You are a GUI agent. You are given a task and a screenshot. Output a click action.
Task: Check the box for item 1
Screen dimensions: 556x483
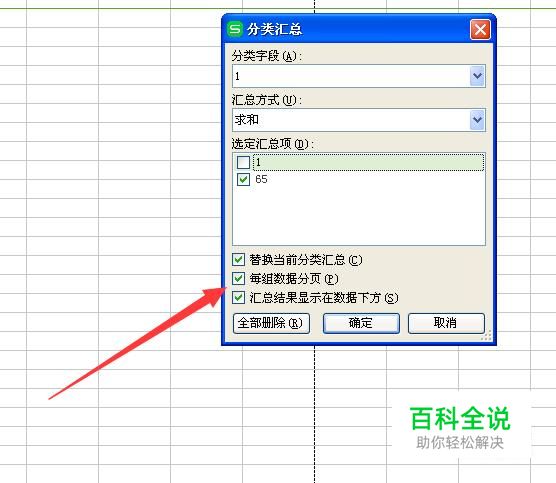[243, 162]
